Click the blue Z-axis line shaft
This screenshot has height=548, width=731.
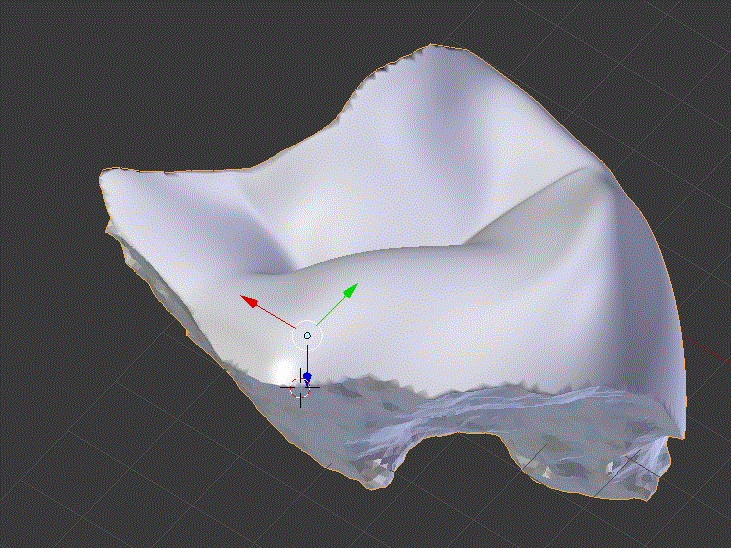pos(307,358)
